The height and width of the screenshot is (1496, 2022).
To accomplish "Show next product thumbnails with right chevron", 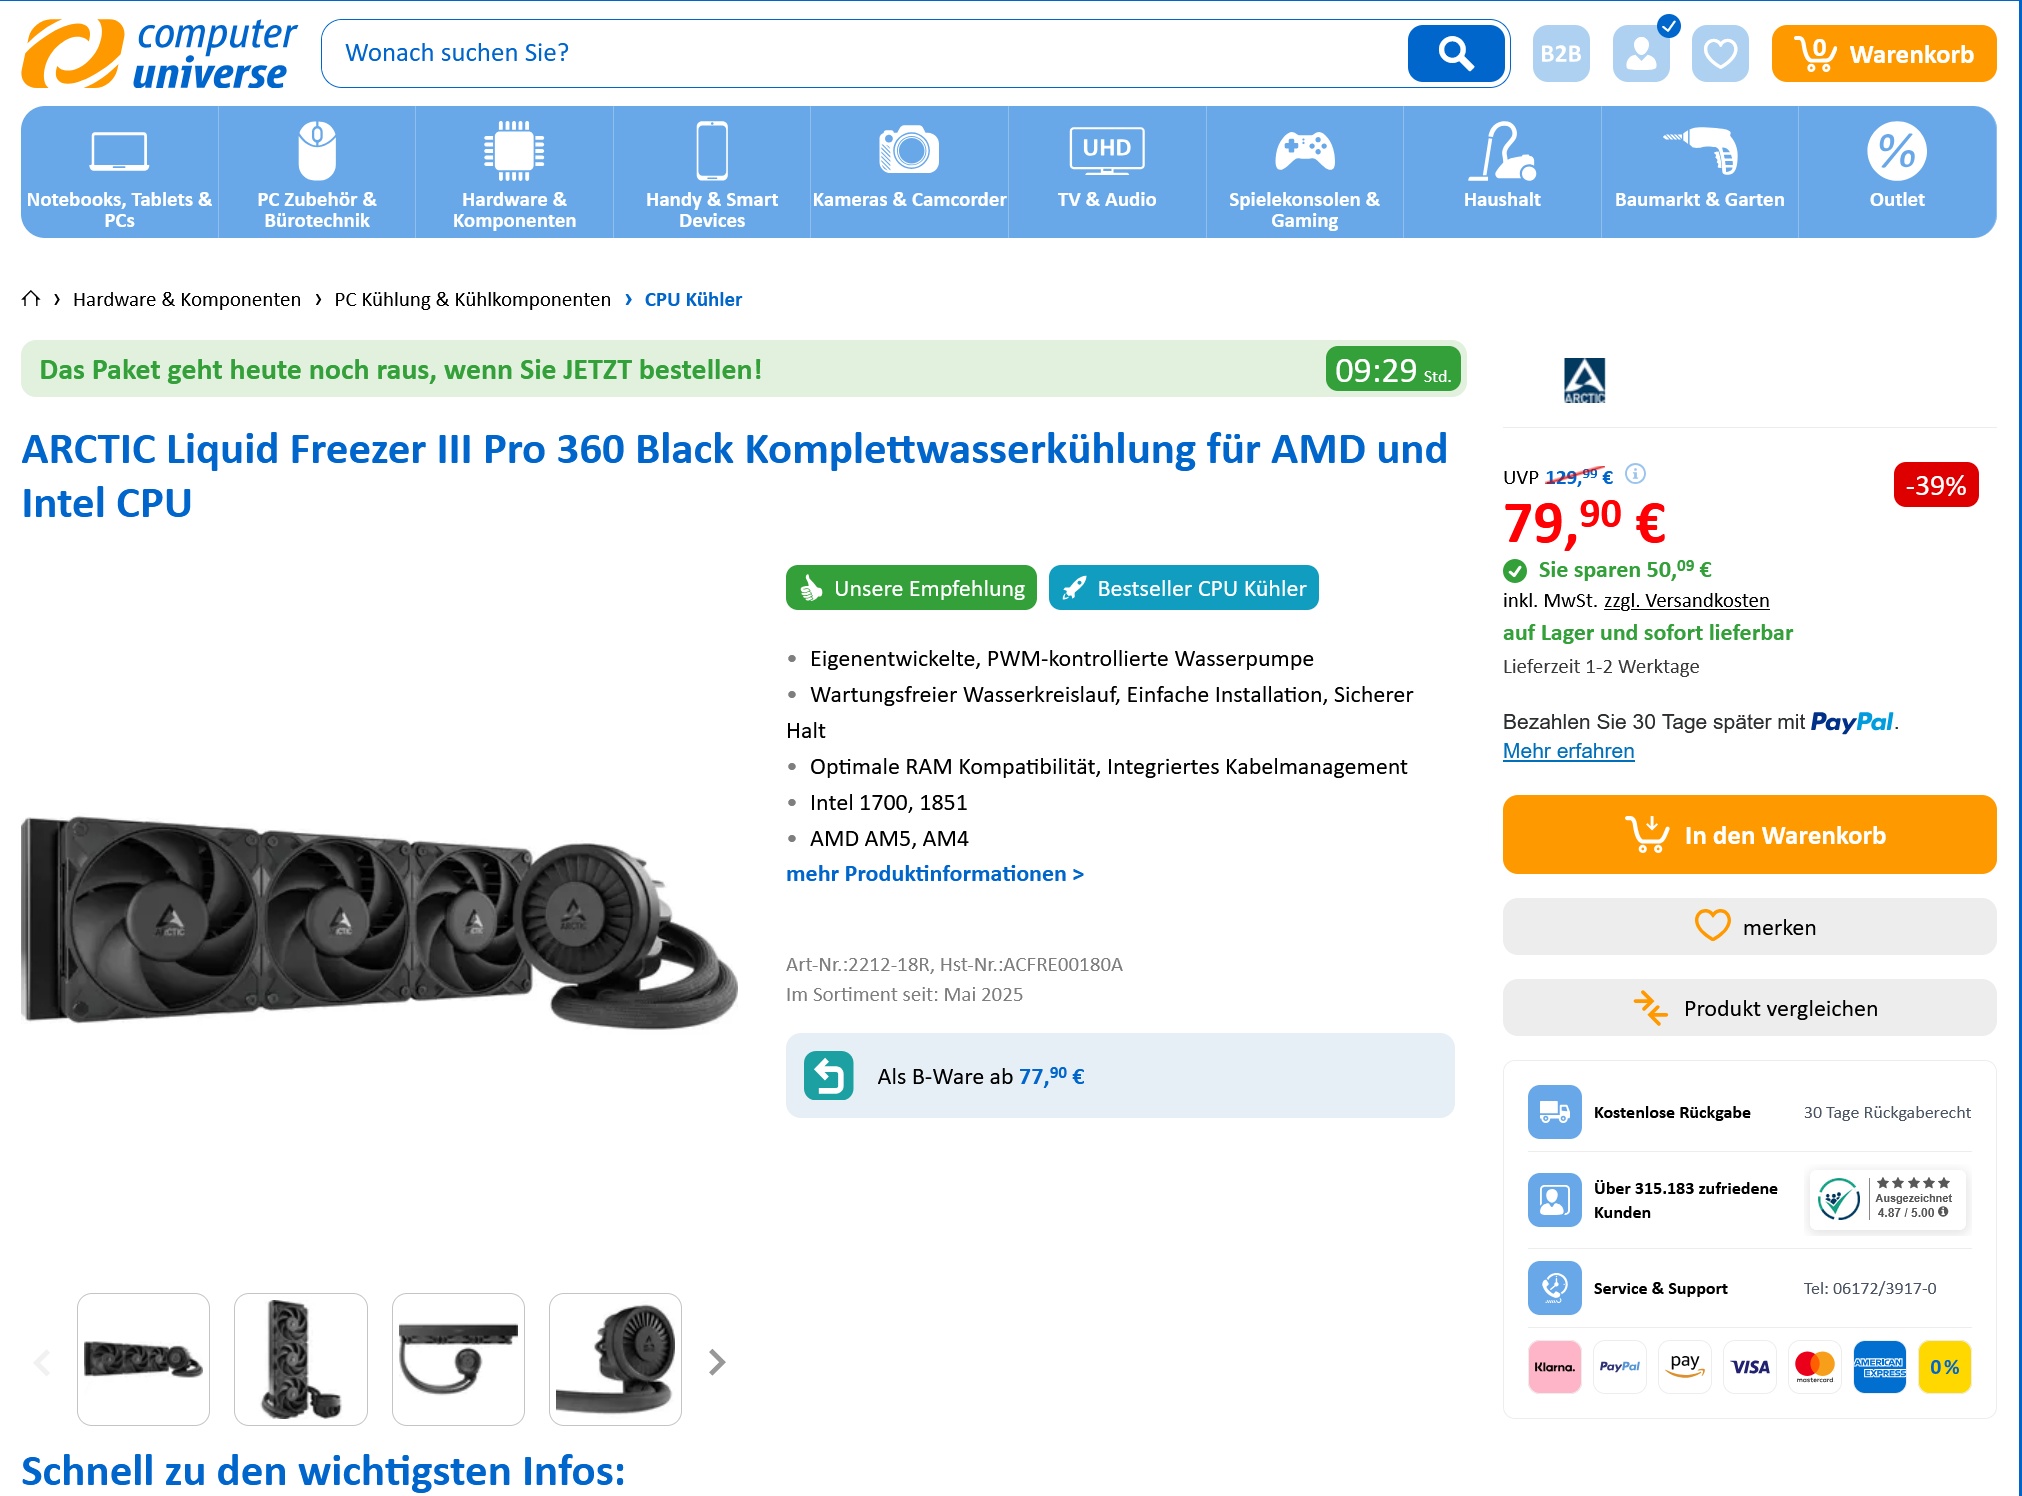I will pyautogui.click(x=716, y=1361).
